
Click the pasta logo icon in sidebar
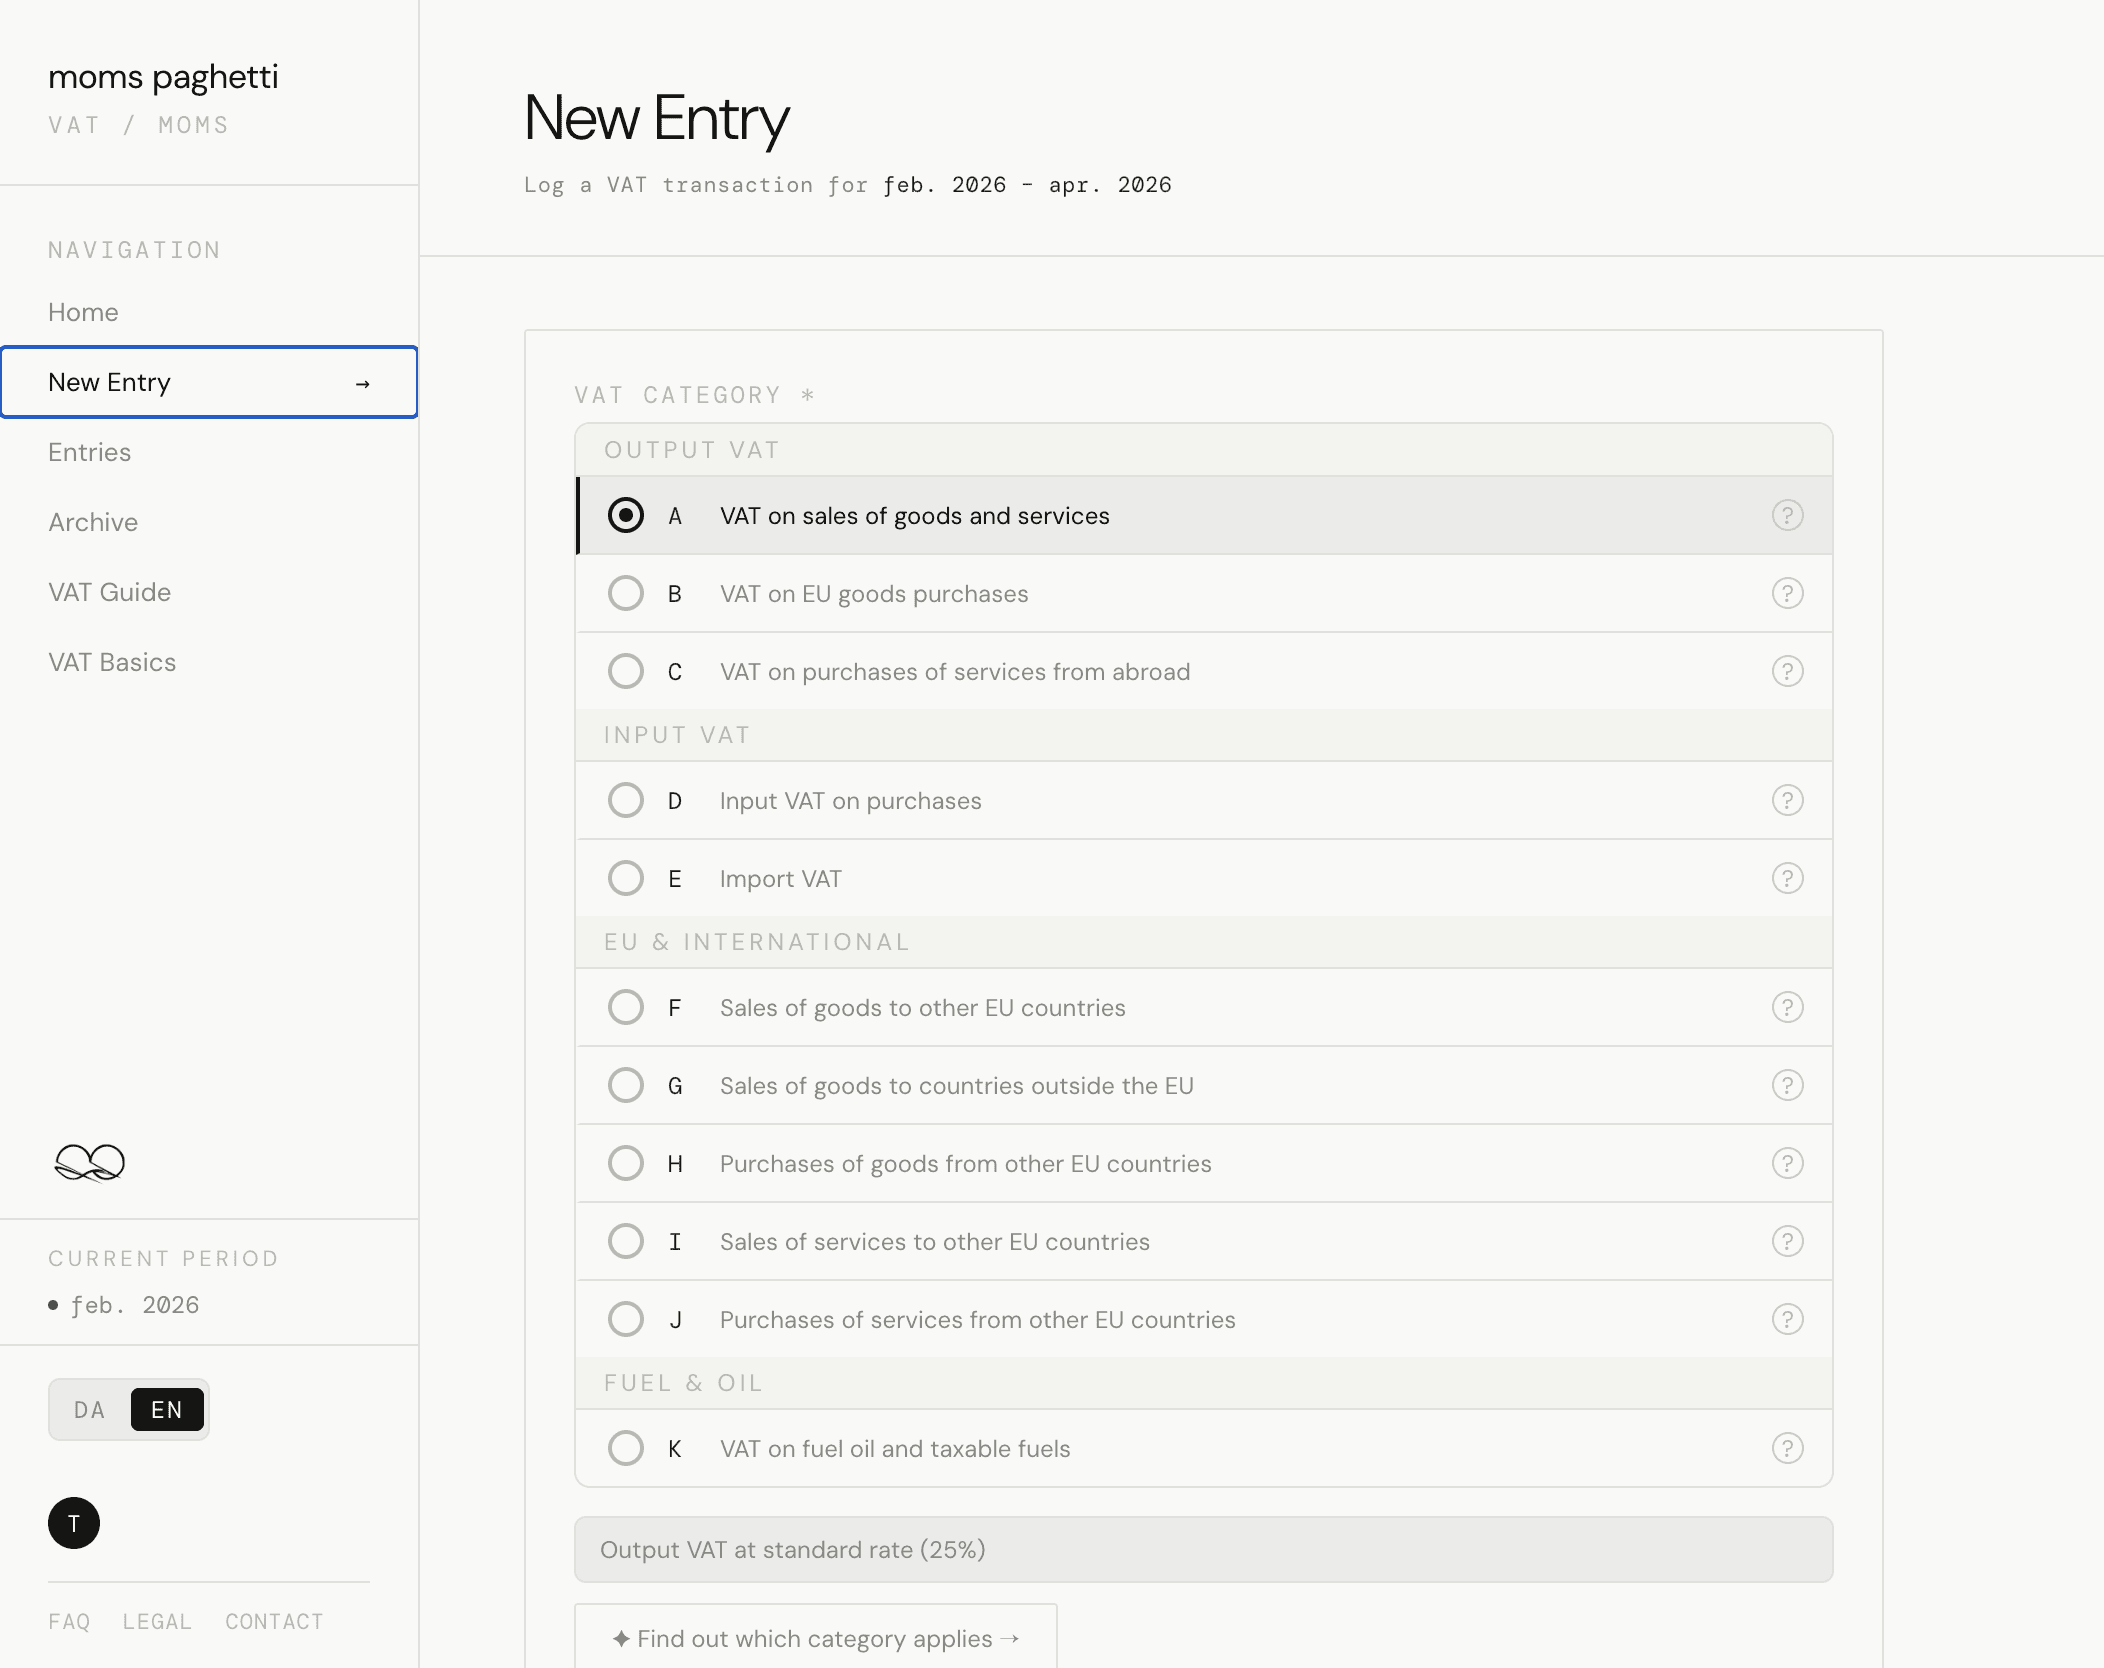89,1162
